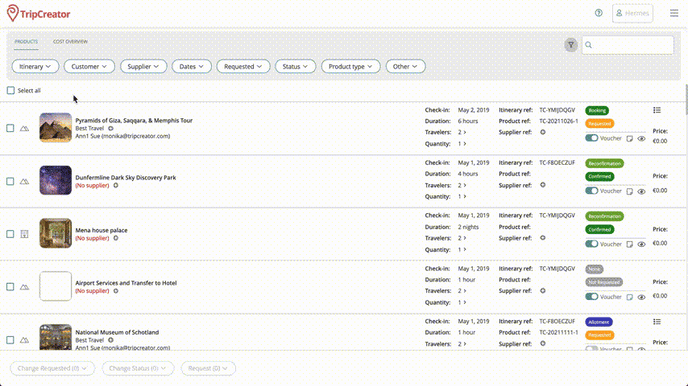Click the Allotment badge in National Museum row

click(598, 322)
